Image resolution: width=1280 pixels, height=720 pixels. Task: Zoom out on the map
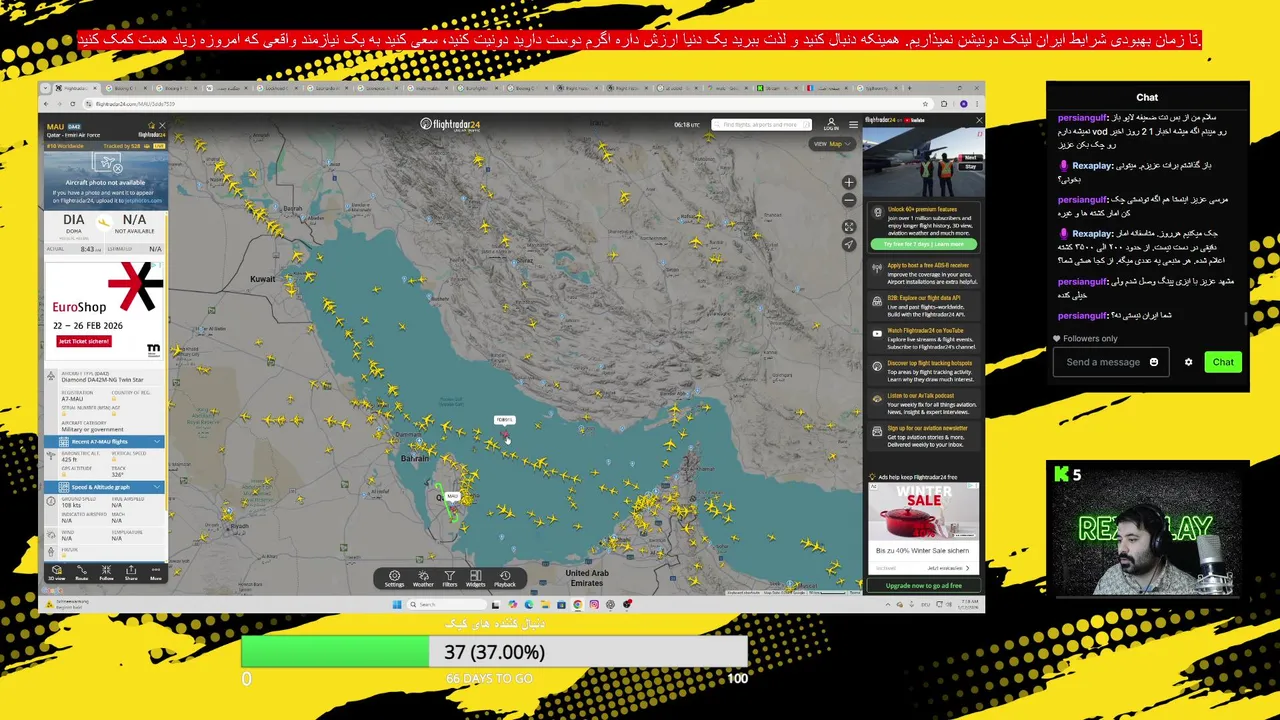(x=849, y=200)
